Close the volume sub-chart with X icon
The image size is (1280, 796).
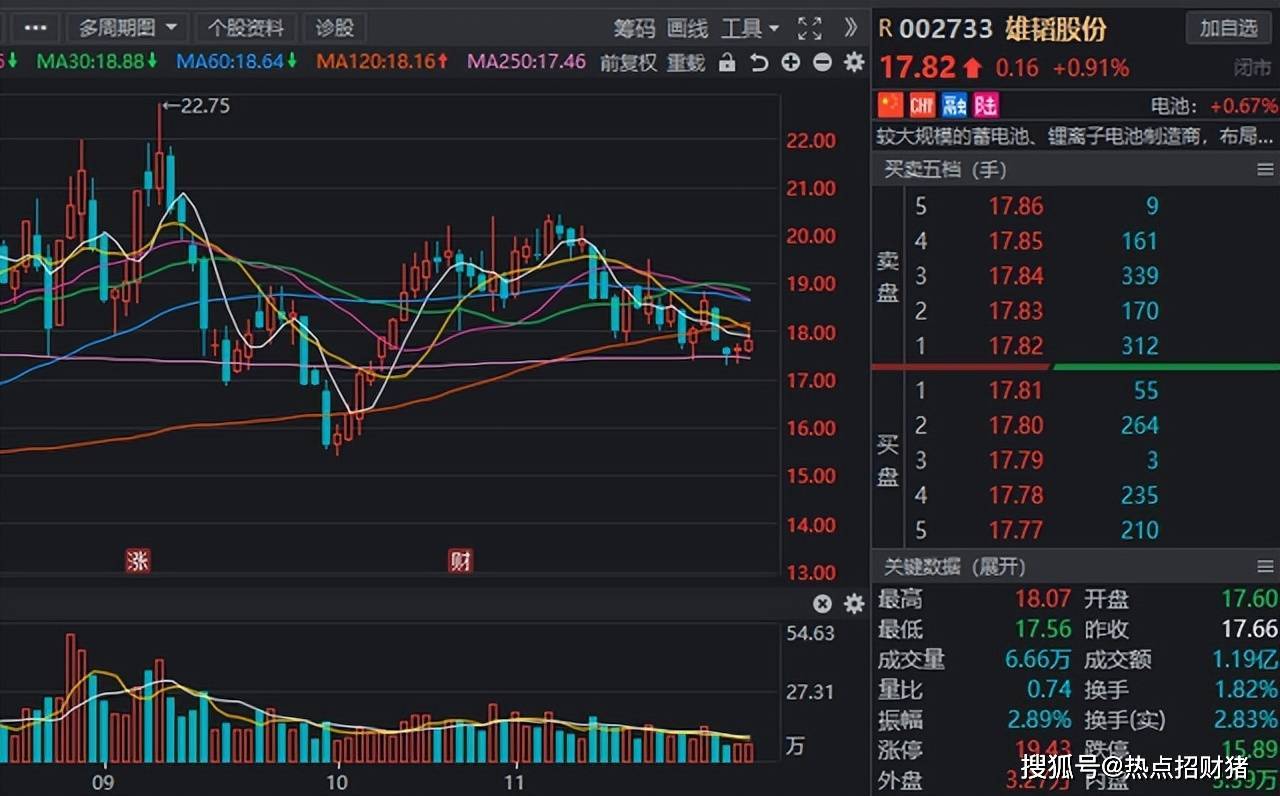(x=822, y=604)
